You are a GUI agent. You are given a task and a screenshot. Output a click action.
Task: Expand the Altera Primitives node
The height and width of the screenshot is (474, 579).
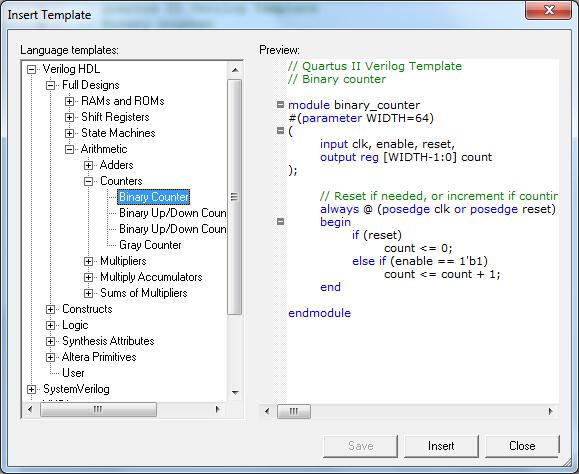pos(50,357)
